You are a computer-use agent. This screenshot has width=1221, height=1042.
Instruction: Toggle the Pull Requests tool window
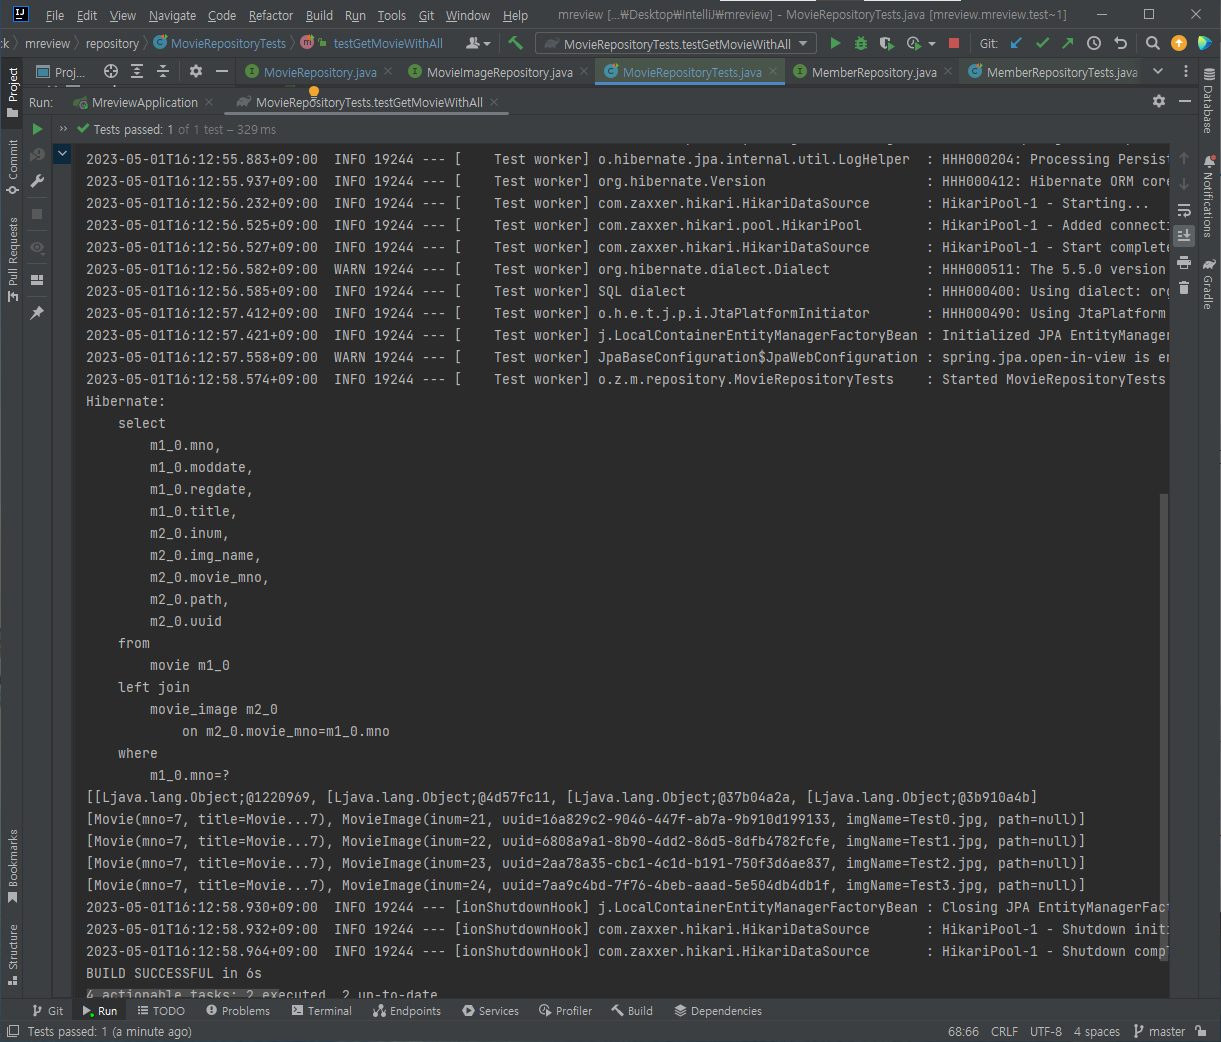[13, 259]
